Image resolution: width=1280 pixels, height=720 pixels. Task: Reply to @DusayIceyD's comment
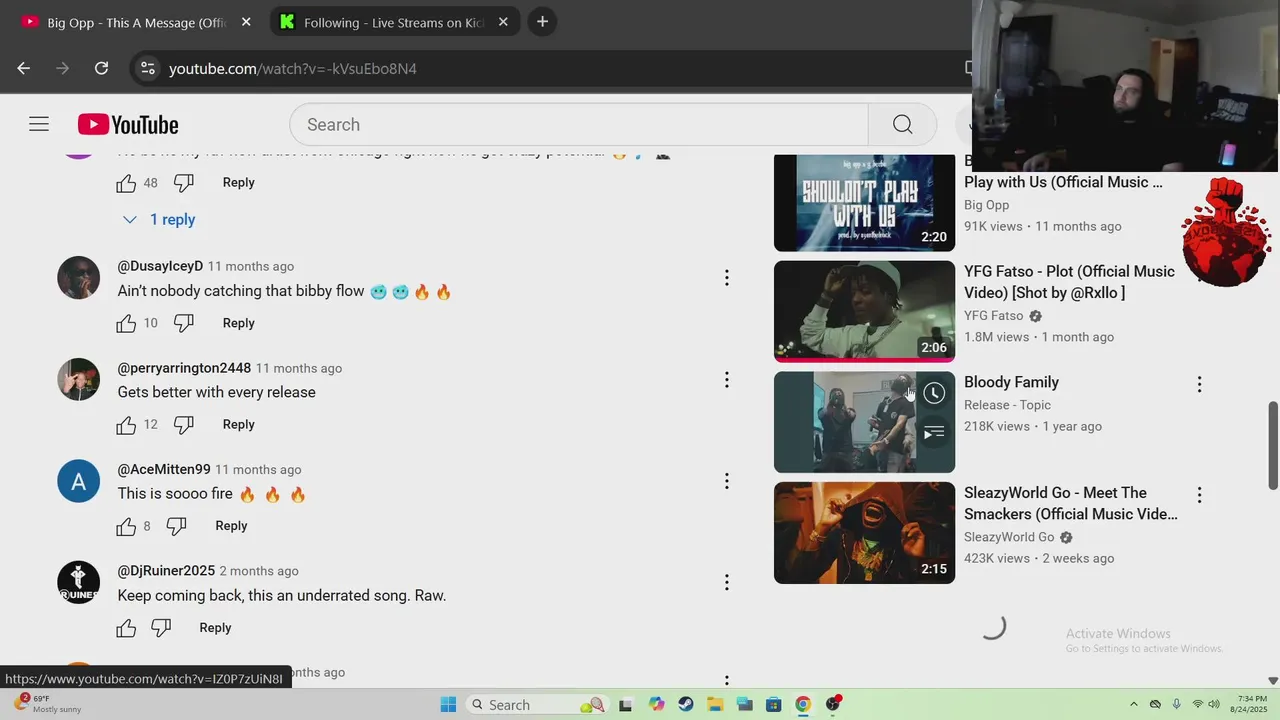238,323
